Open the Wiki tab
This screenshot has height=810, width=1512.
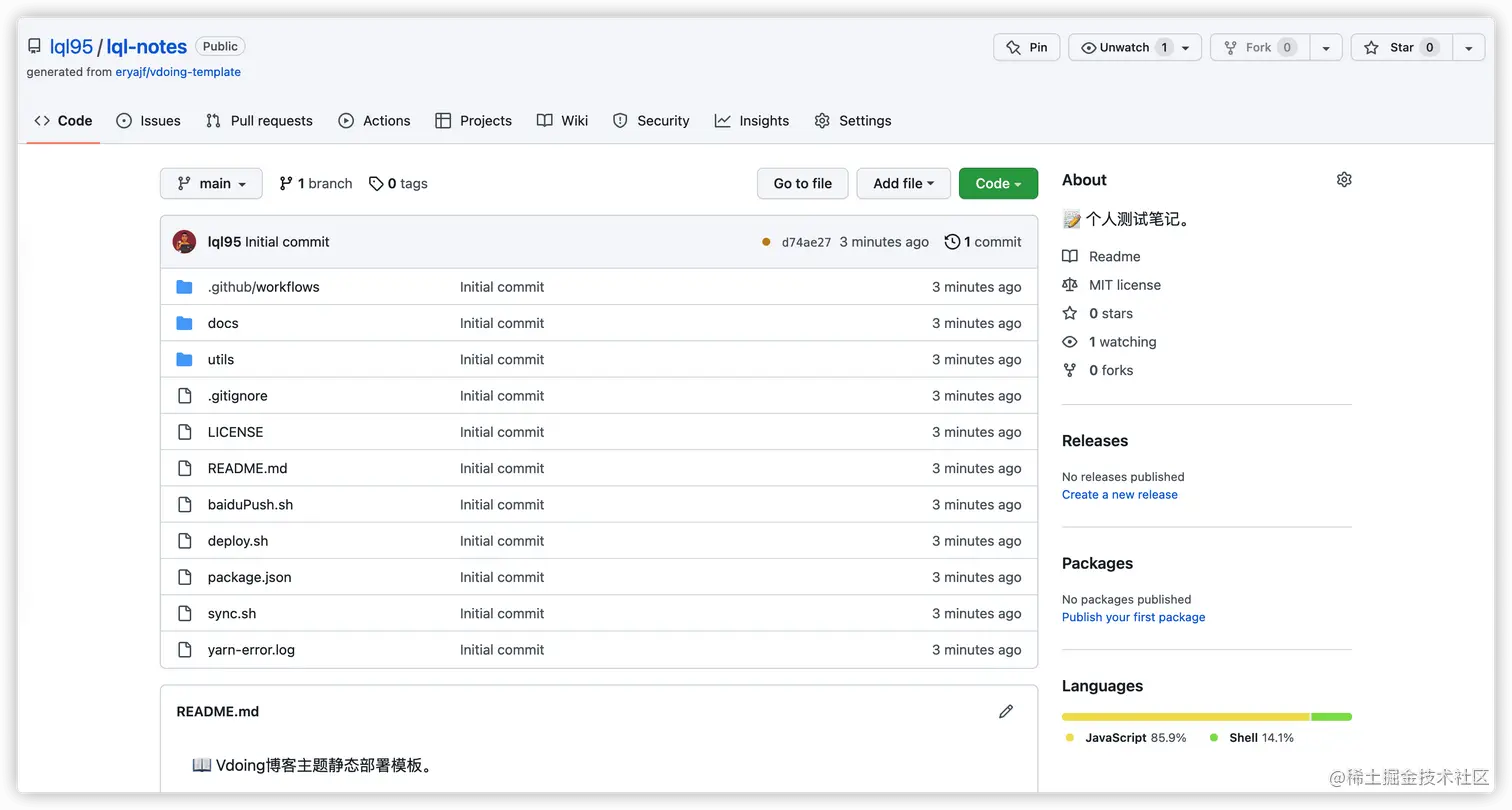[562, 121]
